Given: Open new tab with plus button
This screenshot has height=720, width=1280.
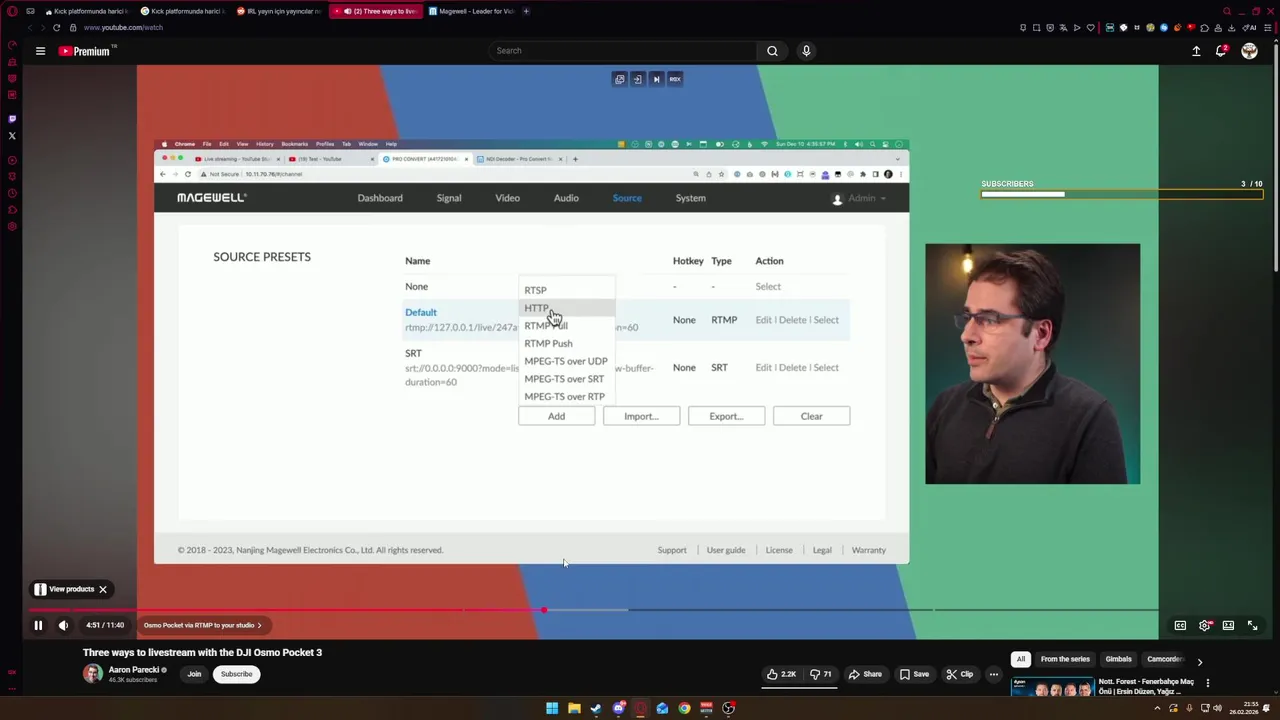Looking at the screenshot, I should click(x=526, y=11).
